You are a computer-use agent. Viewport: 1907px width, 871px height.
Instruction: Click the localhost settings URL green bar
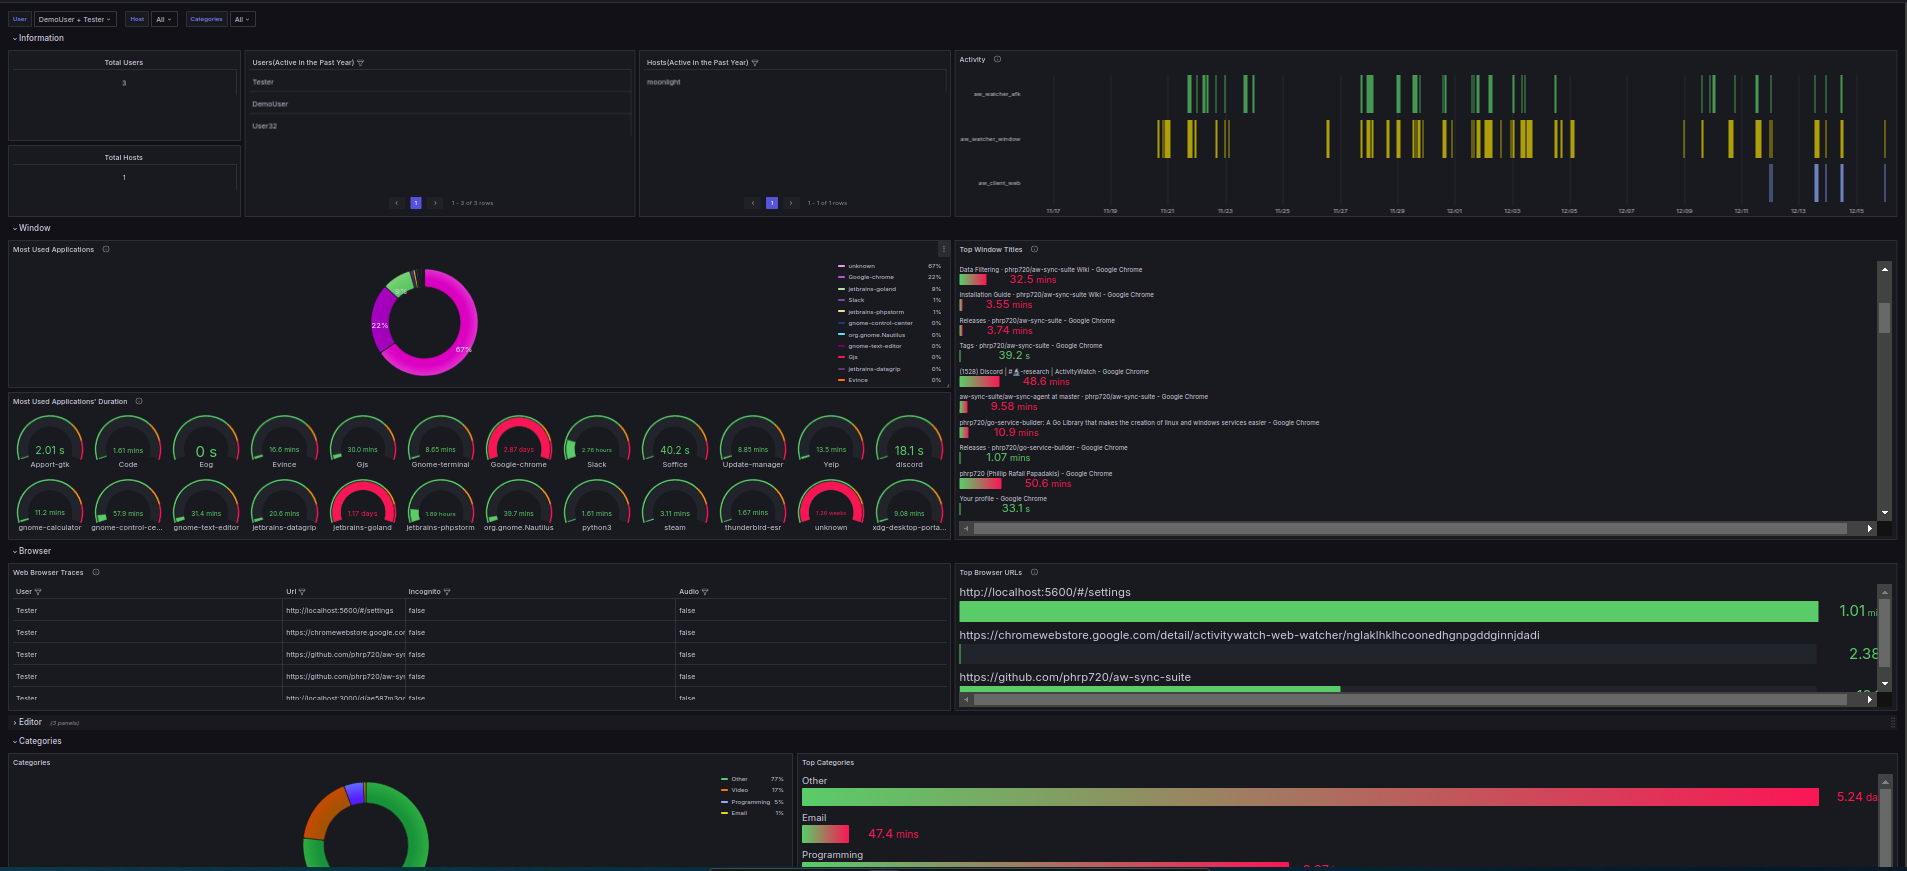[1388, 611]
